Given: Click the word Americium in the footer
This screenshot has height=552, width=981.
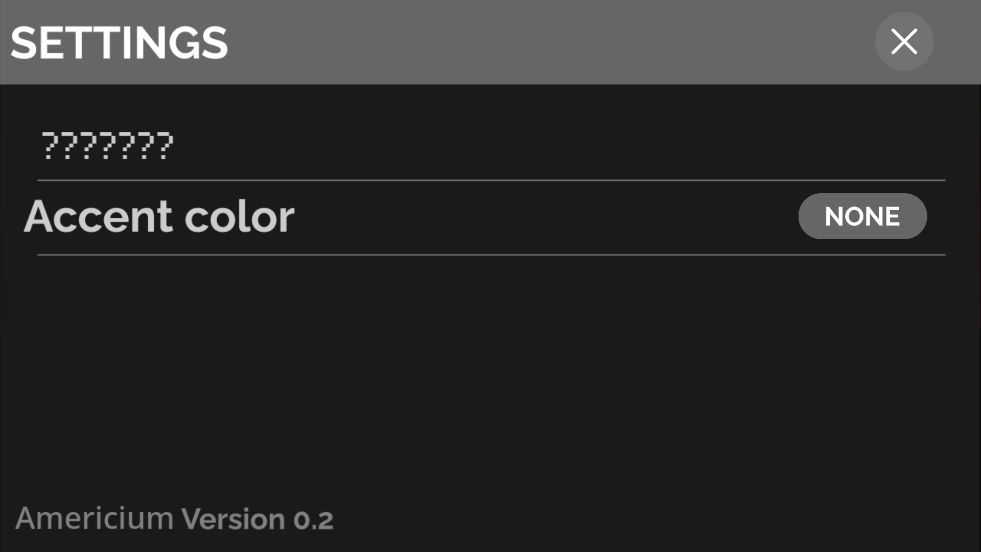Looking at the screenshot, I should click(x=94, y=519).
